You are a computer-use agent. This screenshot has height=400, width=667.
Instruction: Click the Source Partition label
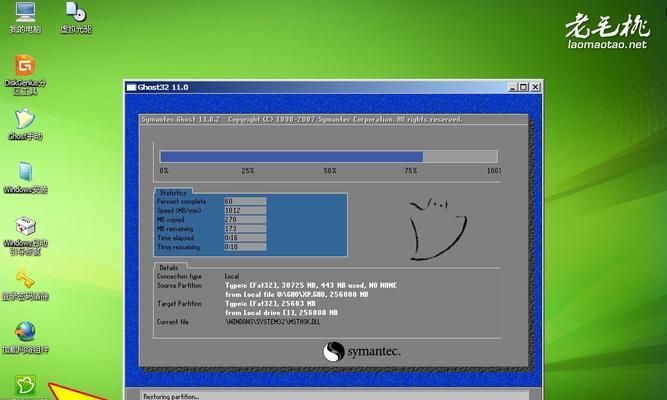(179, 285)
